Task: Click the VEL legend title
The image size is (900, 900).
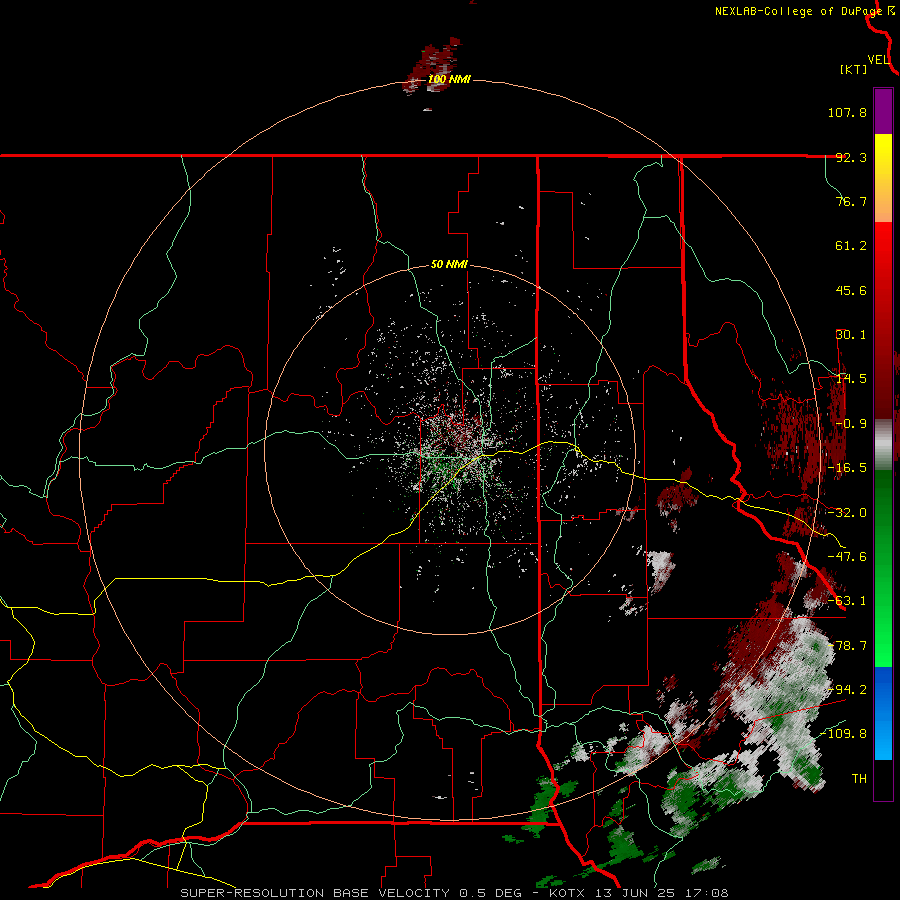Action: [x=878, y=60]
